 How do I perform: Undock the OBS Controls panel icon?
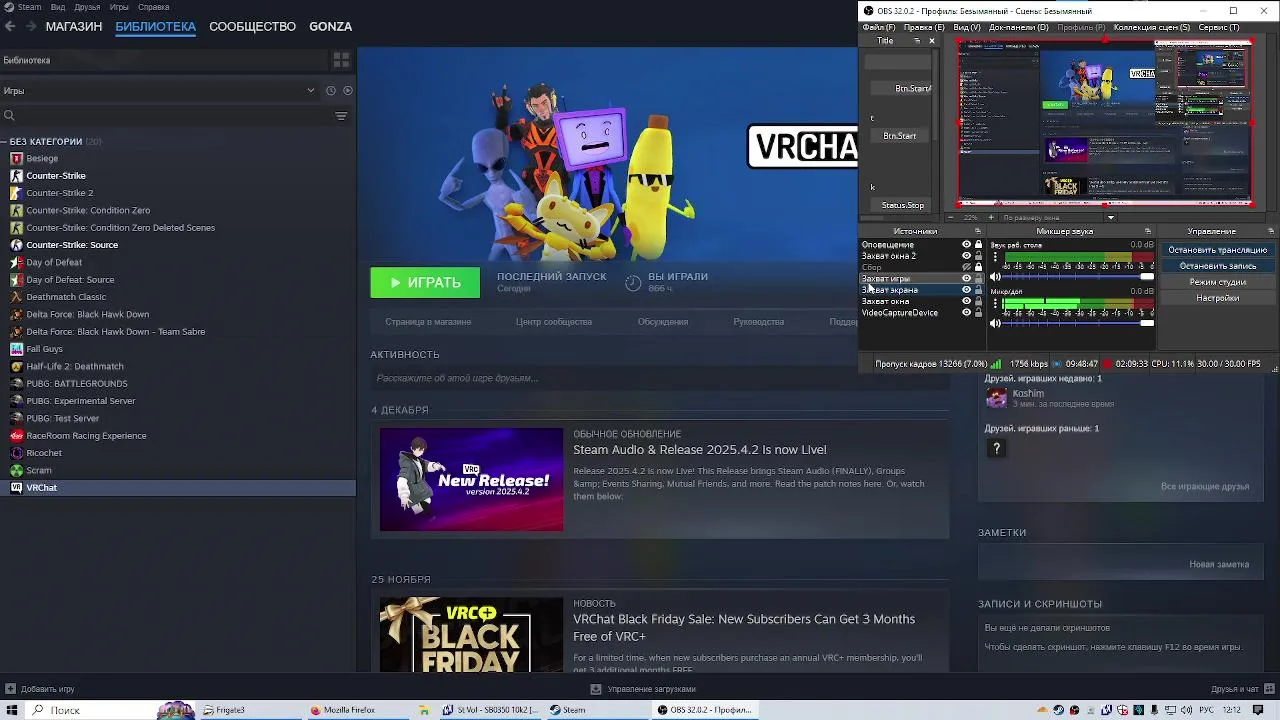(1270, 231)
